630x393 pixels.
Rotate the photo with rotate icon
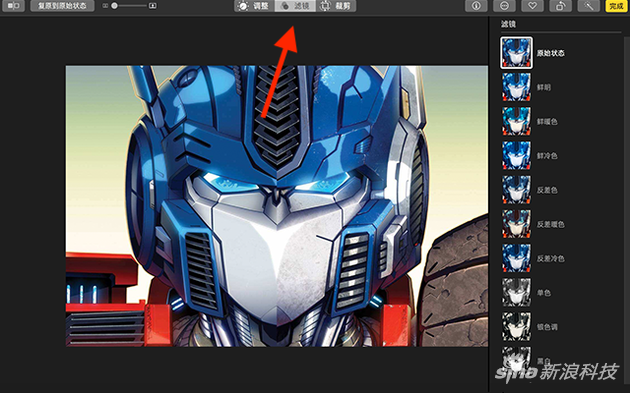560,6
